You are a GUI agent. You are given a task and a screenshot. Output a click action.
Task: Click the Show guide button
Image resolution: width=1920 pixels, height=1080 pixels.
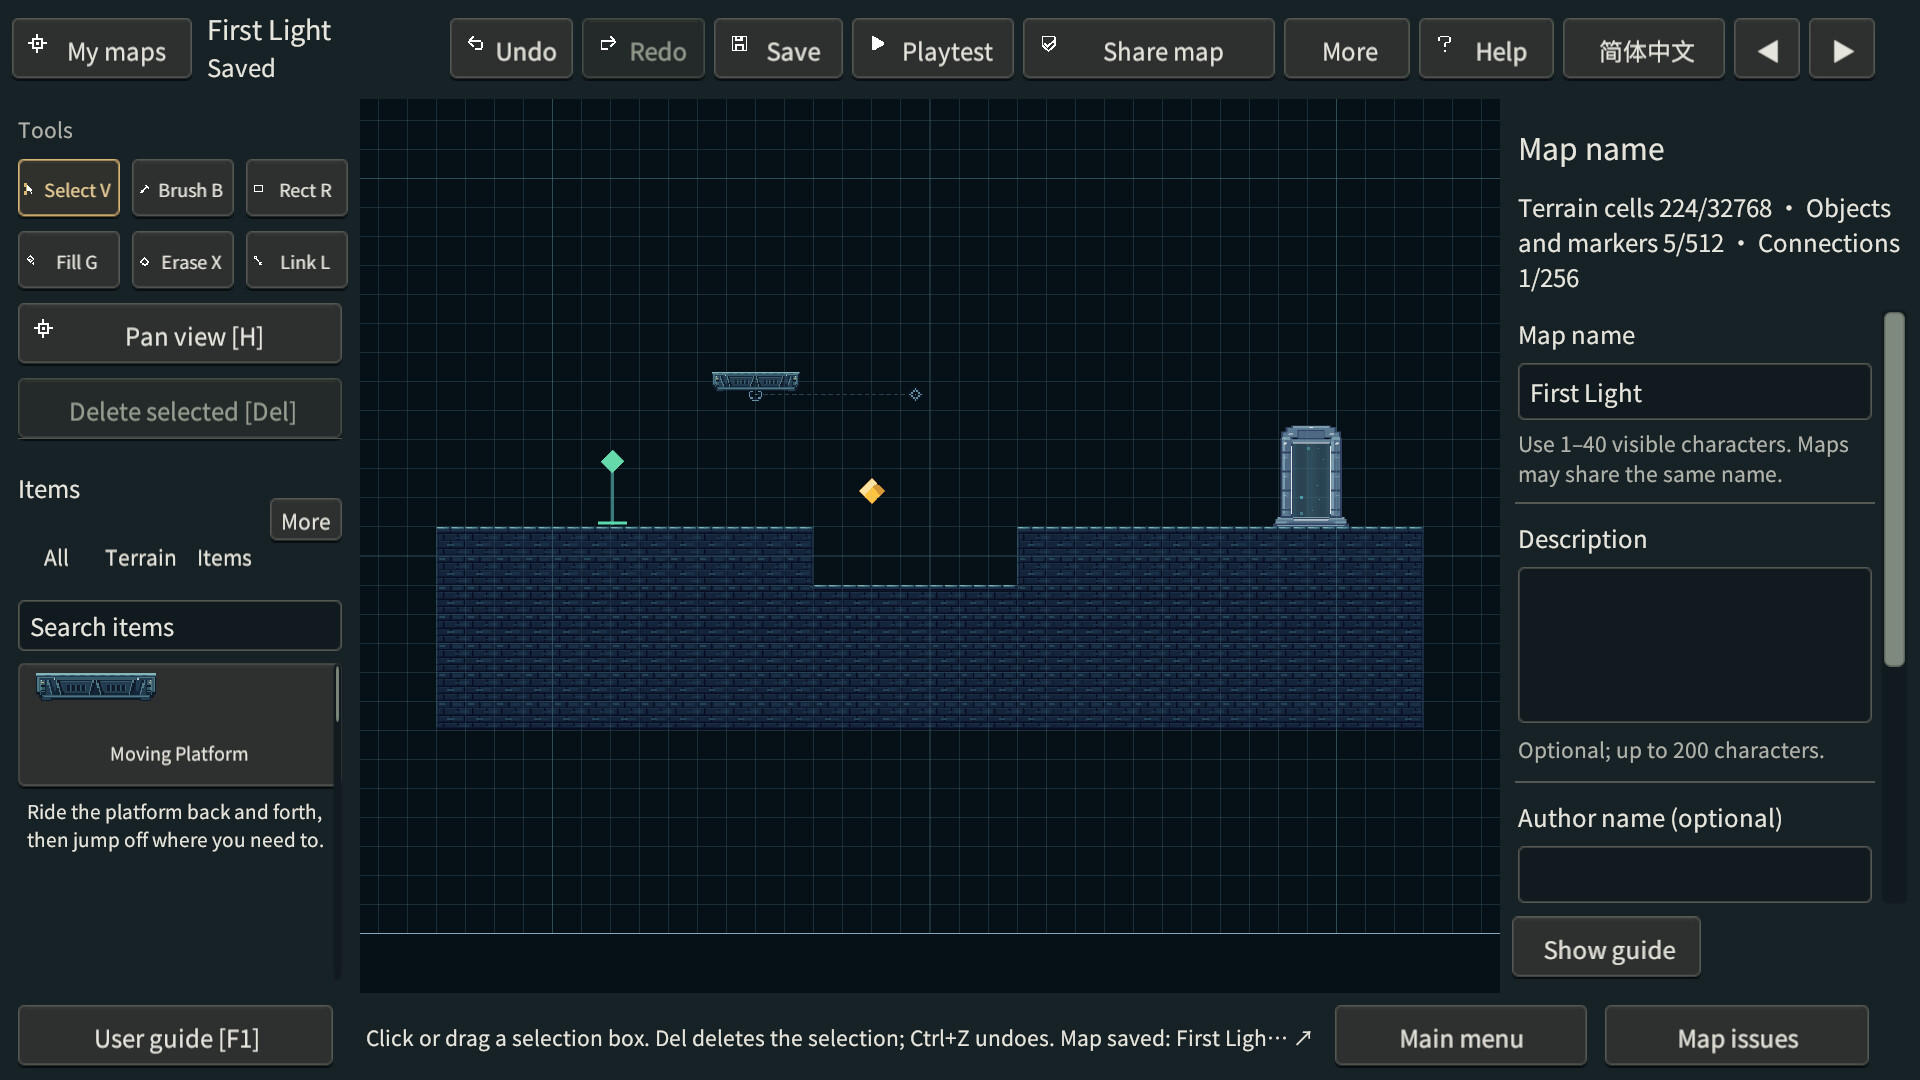1606,947
